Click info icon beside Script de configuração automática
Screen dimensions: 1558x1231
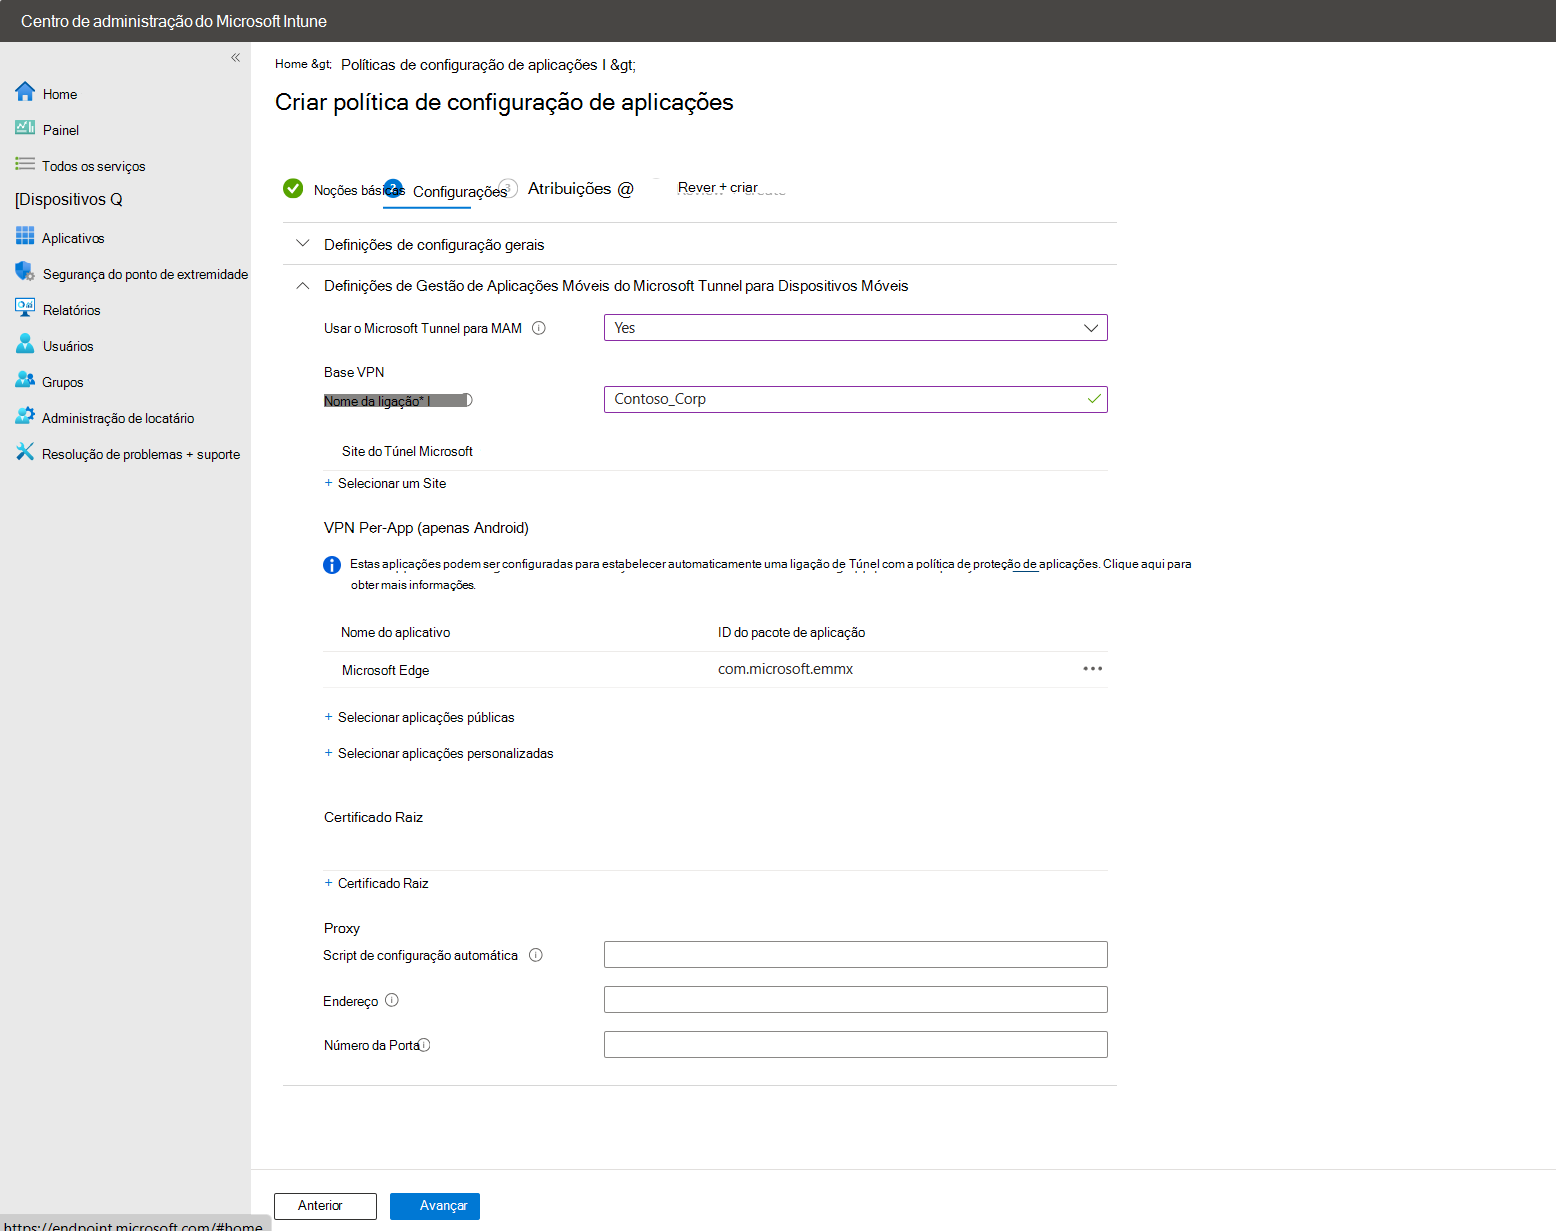point(536,955)
